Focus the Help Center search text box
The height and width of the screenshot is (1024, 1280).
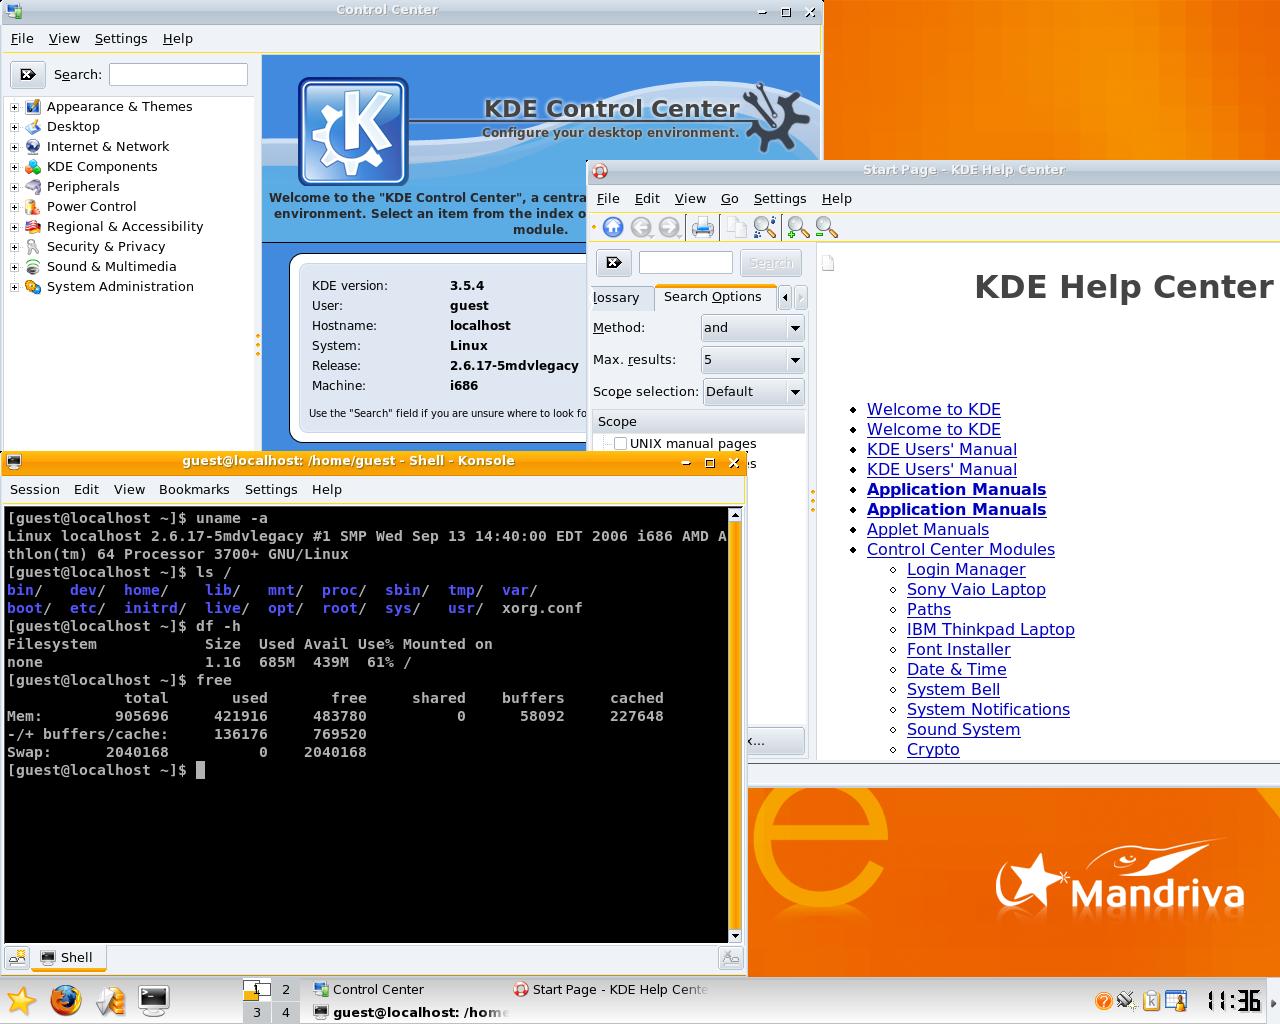(685, 263)
